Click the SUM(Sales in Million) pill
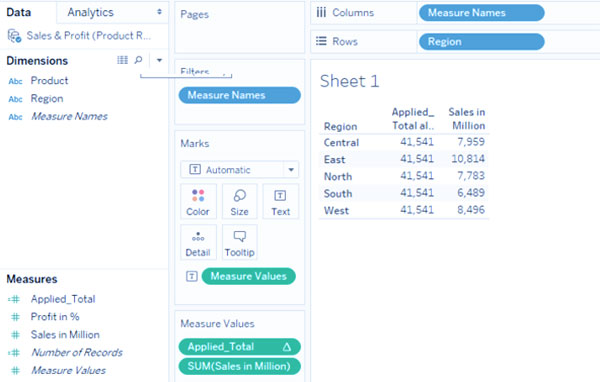The height and width of the screenshot is (382, 600). (240, 366)
